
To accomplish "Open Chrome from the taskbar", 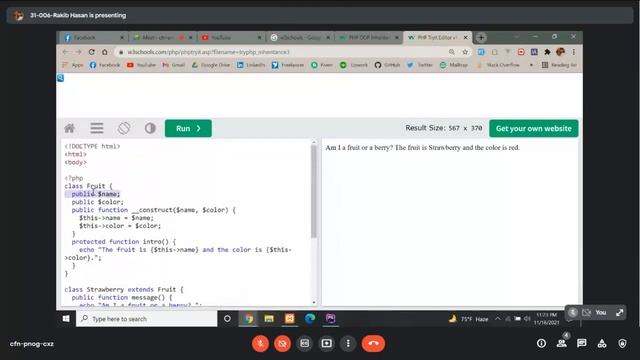I will point(249,319).
